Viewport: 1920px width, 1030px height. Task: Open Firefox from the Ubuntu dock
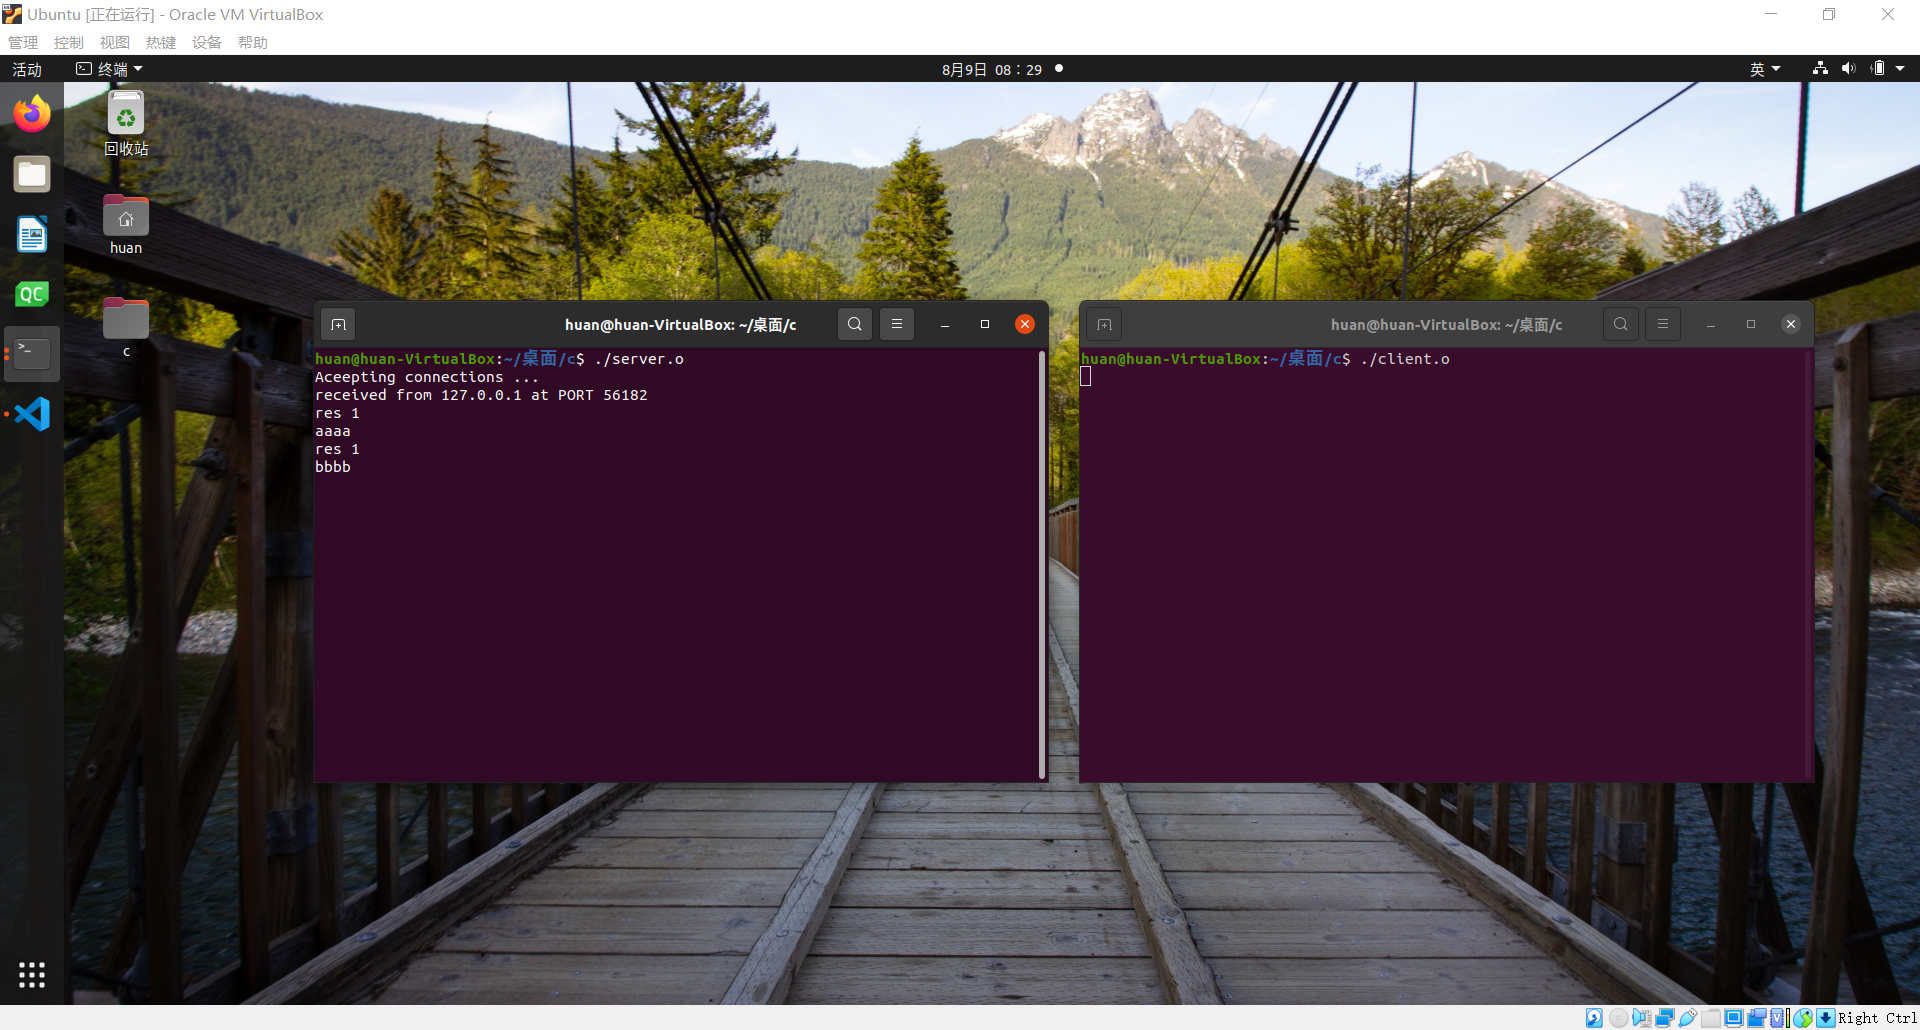(32, 113)
